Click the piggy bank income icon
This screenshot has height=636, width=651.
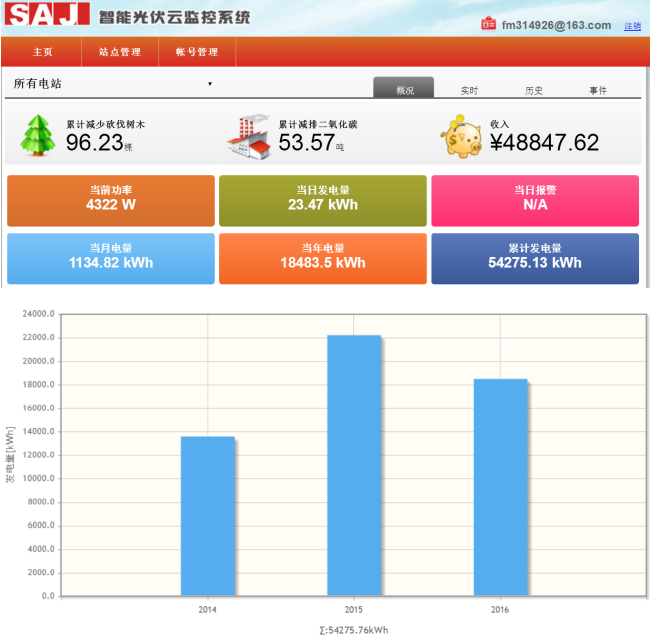(x=463, y=137)
